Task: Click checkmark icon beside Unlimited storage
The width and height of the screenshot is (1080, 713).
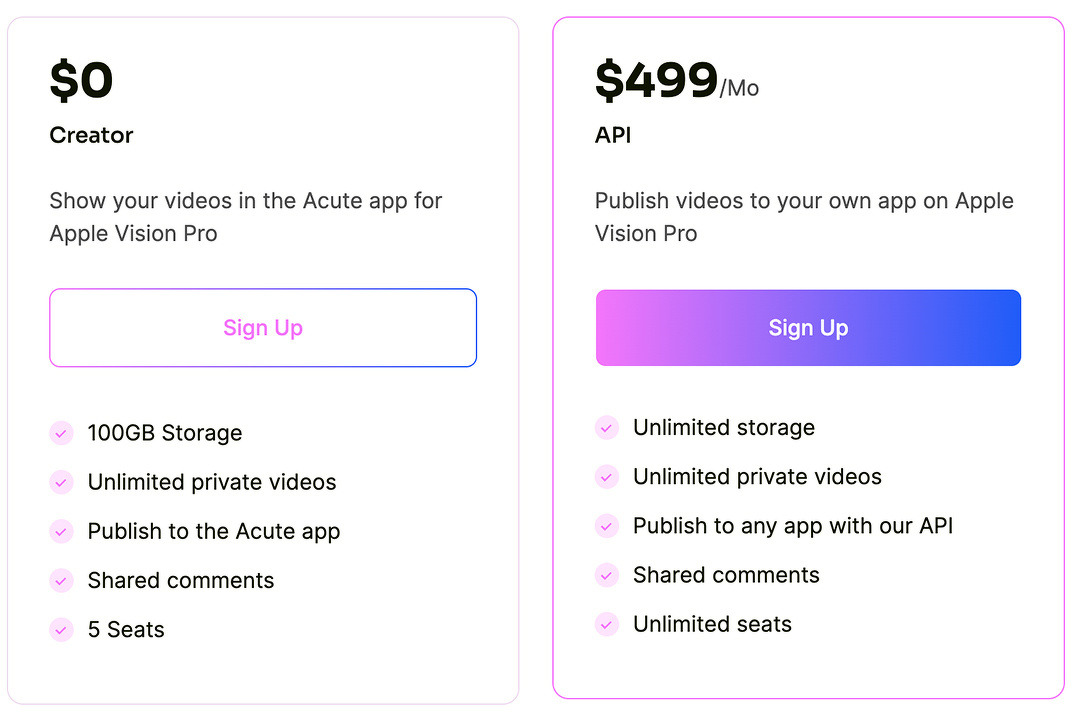Action: tap(607, 428)
